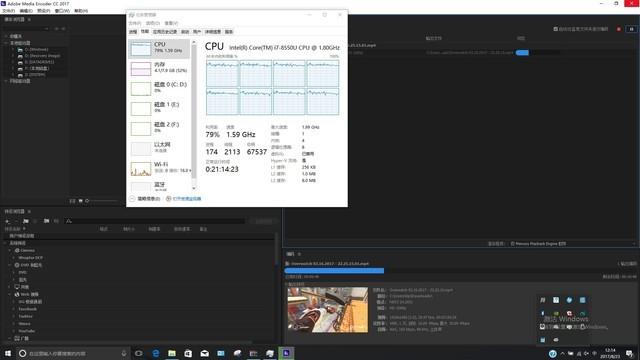
Task: Show hidden tray icons chevron
Action: click(x=562, y=353)
